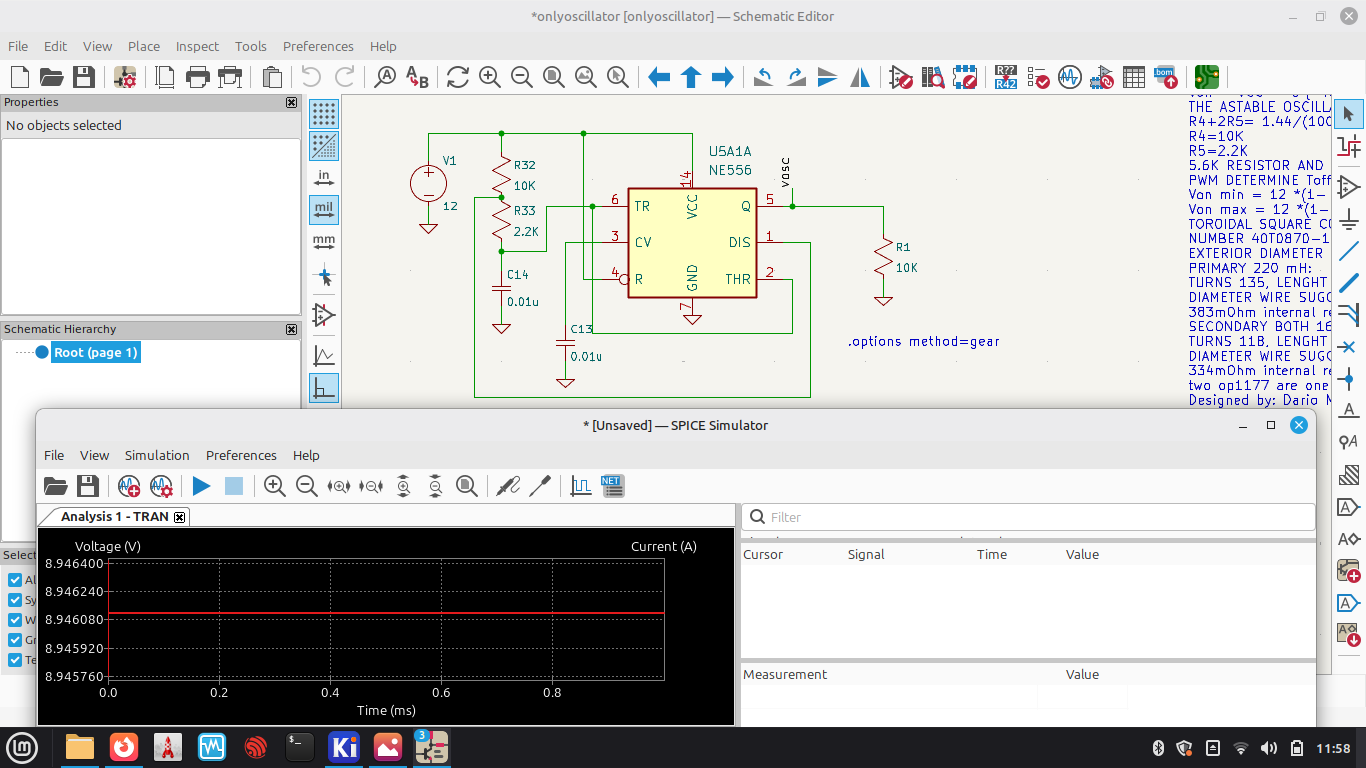This screenshot has width=1366, height=768.
Task: Open the simulator icon in schematic toolbar
Action: click(x=1069, y=77)
